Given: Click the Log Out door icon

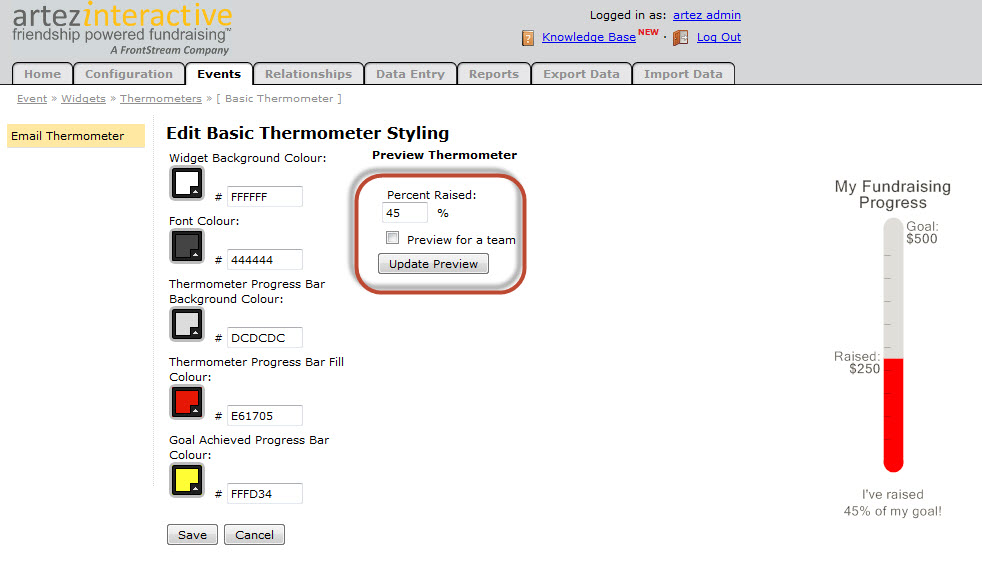Looking at the screenshot, I should point(681,38).
